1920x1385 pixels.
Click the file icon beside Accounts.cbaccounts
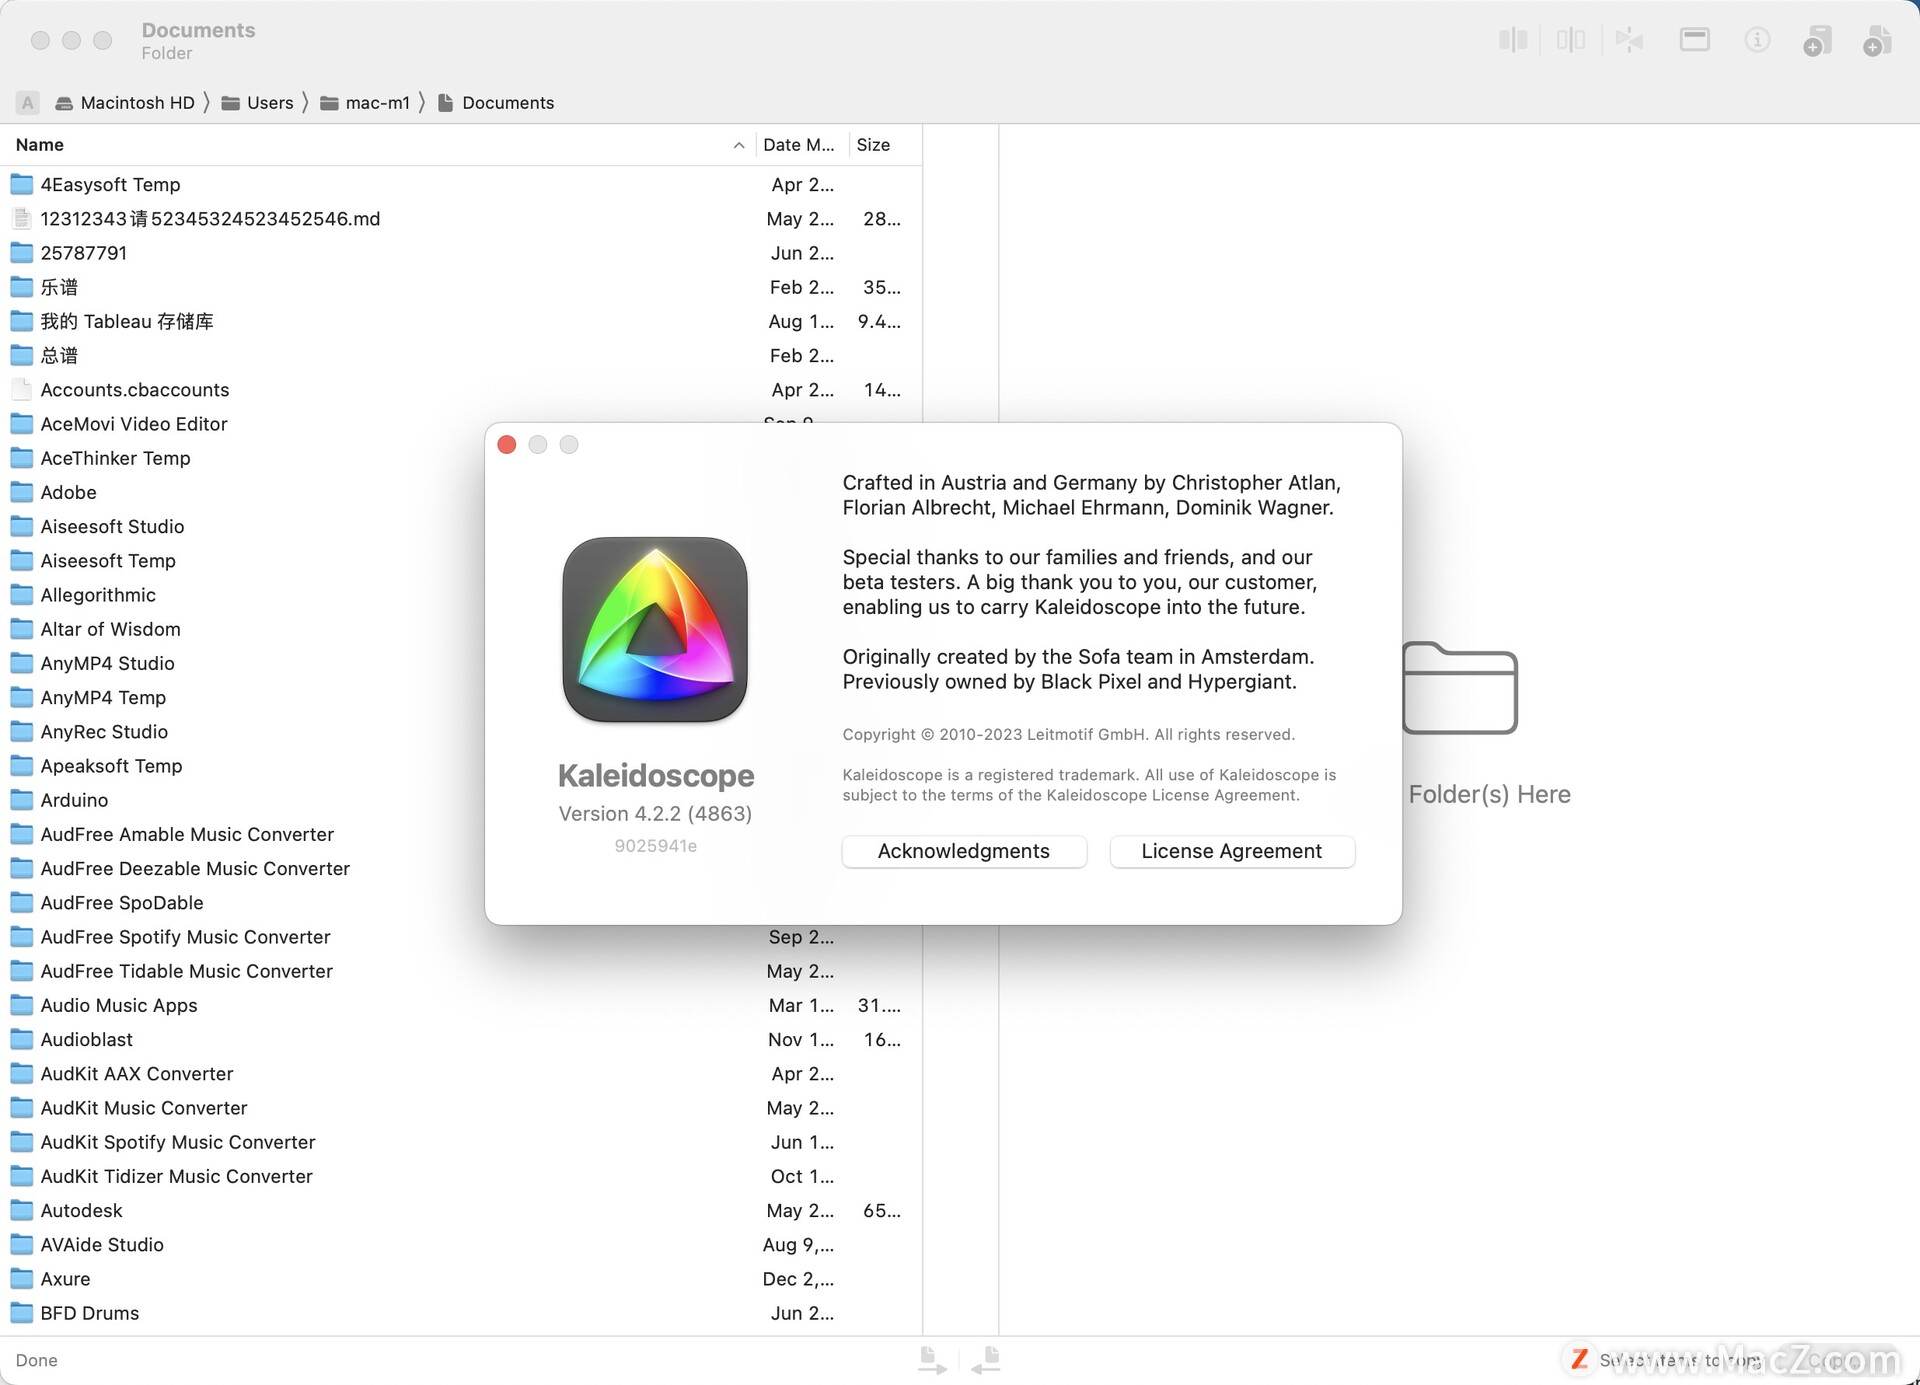(x=22, y=389)
